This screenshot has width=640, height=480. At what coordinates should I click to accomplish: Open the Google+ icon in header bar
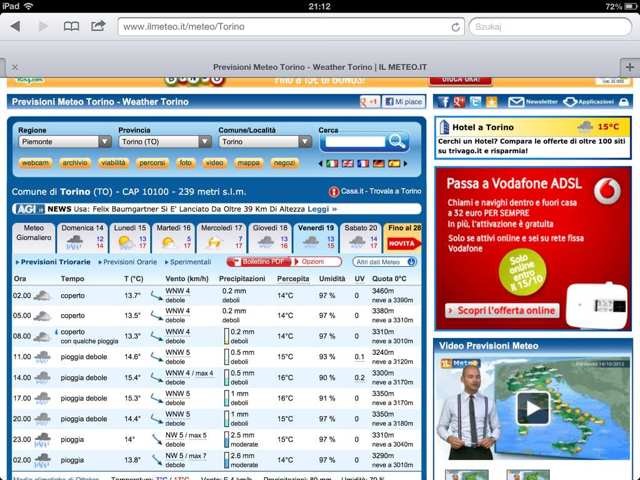[459, 102]
